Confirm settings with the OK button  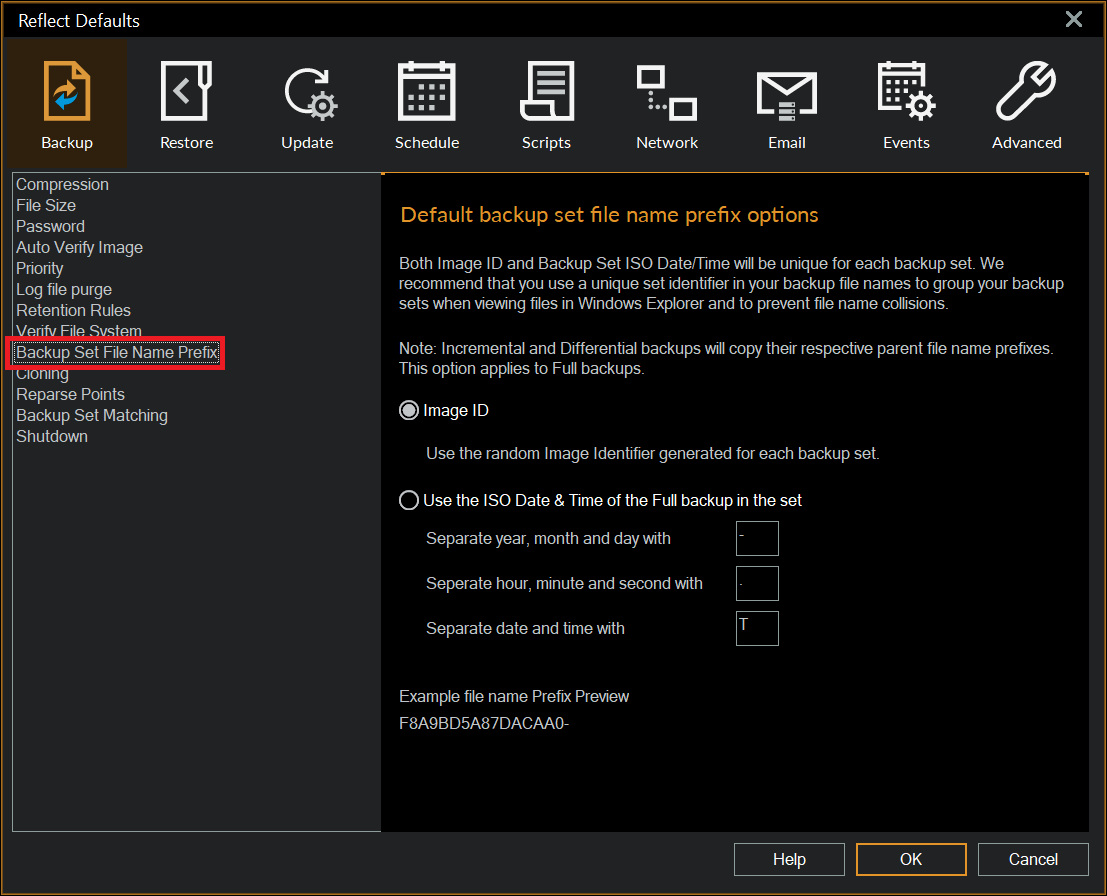[910, 859]
